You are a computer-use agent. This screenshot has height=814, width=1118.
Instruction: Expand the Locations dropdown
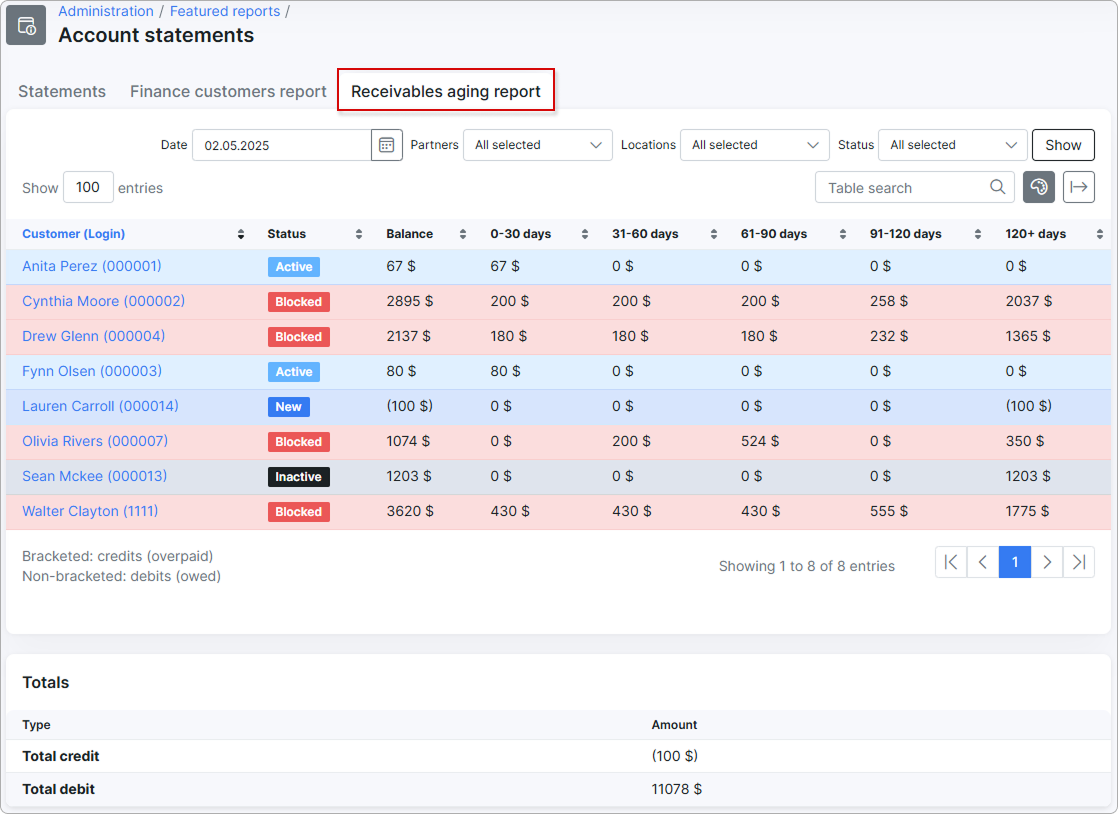point(754,145)
